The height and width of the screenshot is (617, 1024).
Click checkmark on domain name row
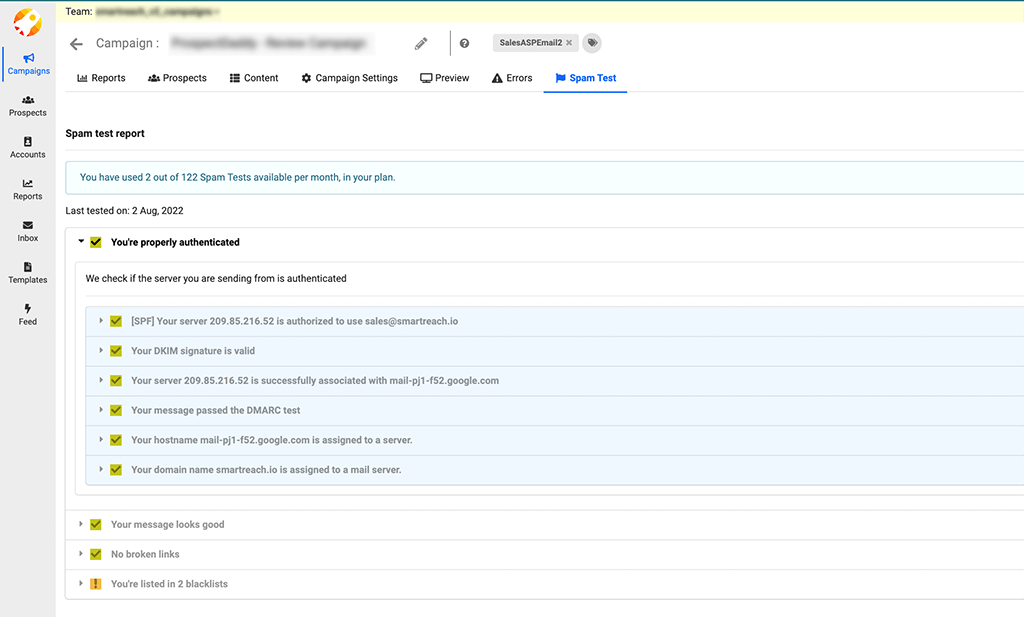click(x=116, y=469)
